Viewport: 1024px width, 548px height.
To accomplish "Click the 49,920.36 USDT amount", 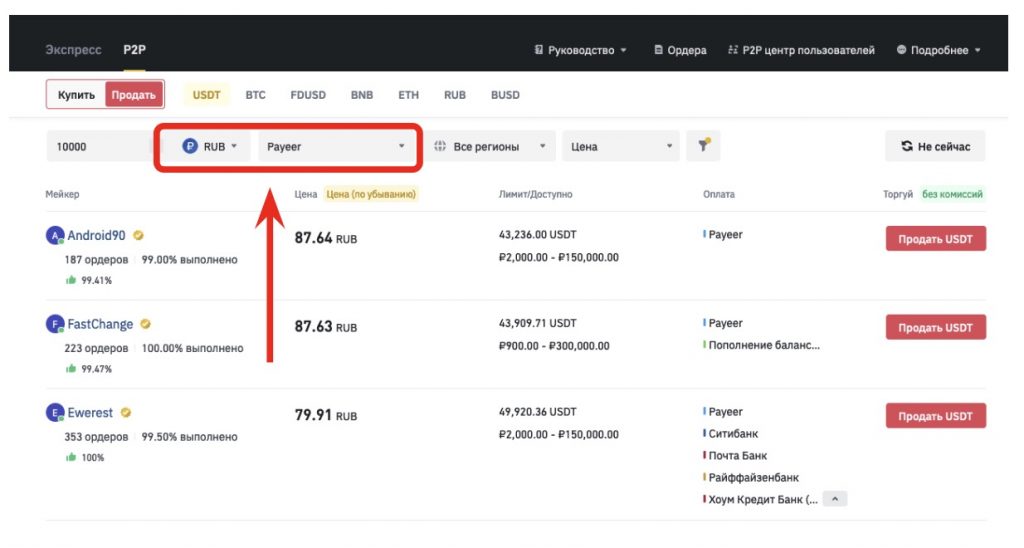I will [537, 412].
